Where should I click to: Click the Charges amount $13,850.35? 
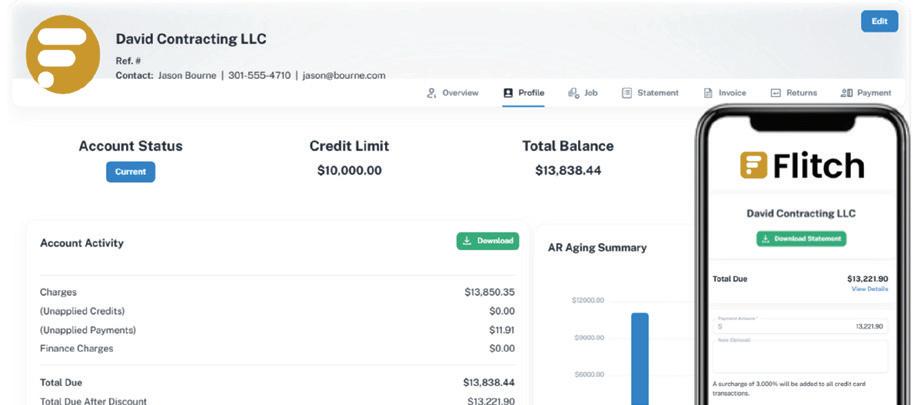coord(489,292)
